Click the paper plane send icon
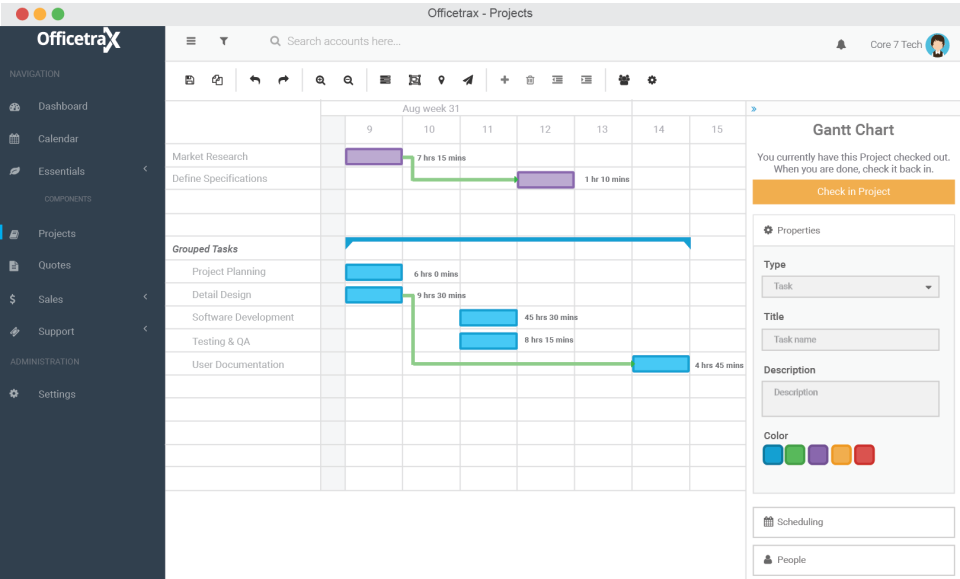960x579 pixels. click(x=468, y=80)
